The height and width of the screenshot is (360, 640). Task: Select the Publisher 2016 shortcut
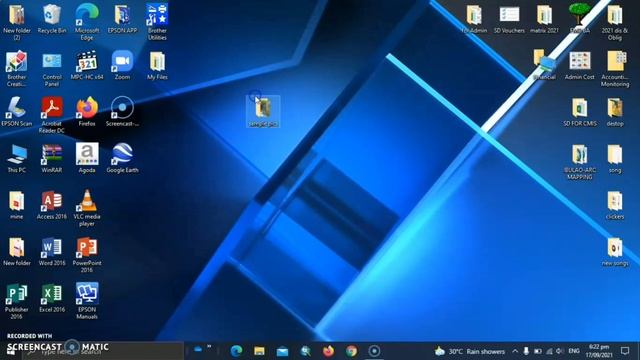[x=17, y=301]
